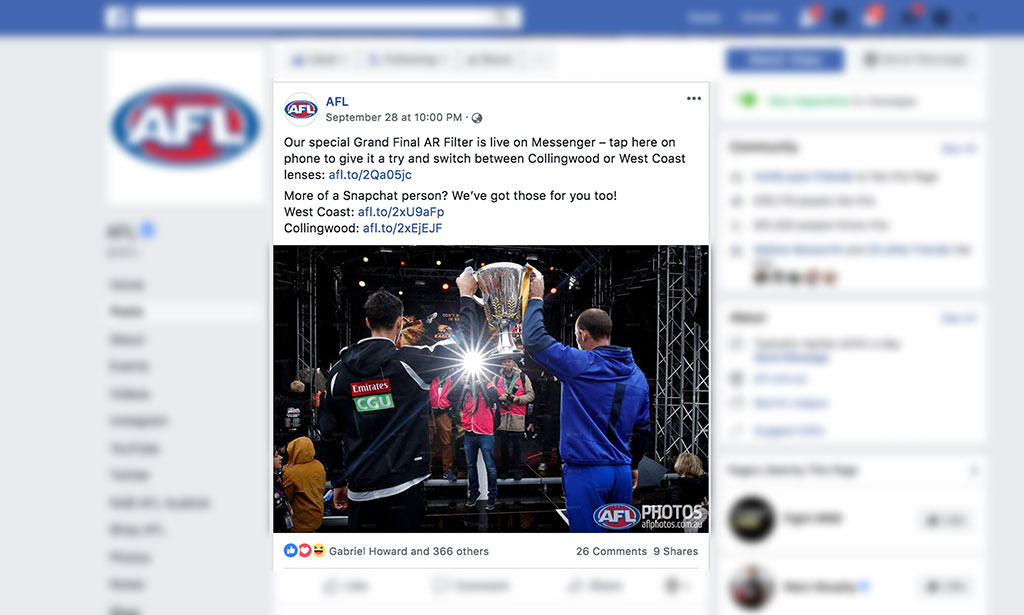This screenshot has height=615, width=1024.
Task: Show Gabriel Howard and 366 others reactions
Action: tap(409, 551)
